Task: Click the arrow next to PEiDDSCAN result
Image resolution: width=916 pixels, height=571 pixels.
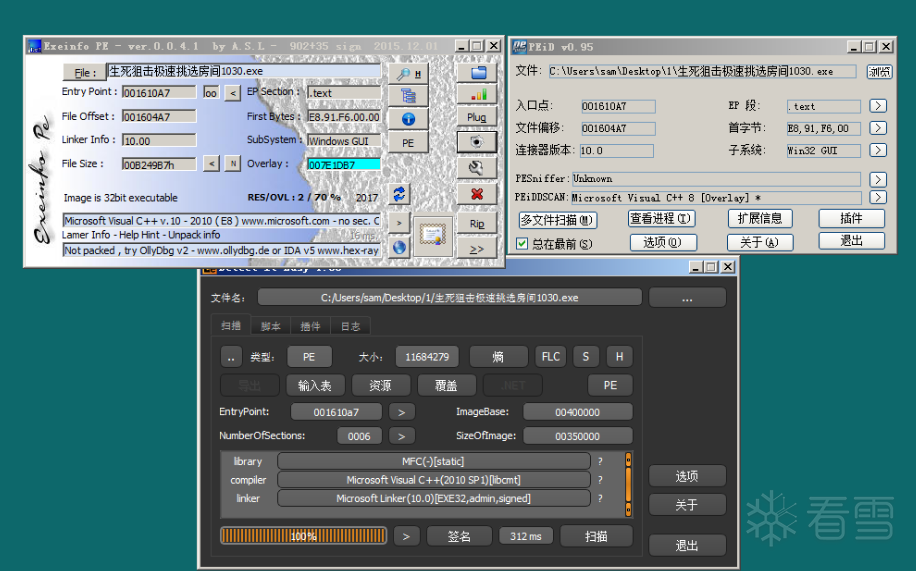Action: pyautogui.click(x=877, y=197)
